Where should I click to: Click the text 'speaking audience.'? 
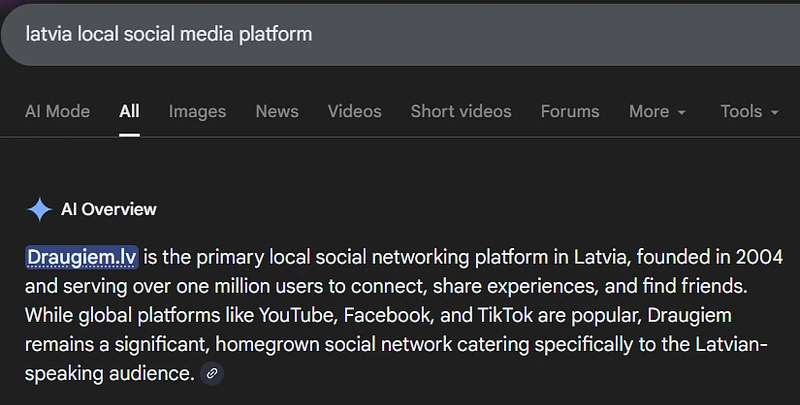click(110, 373)
